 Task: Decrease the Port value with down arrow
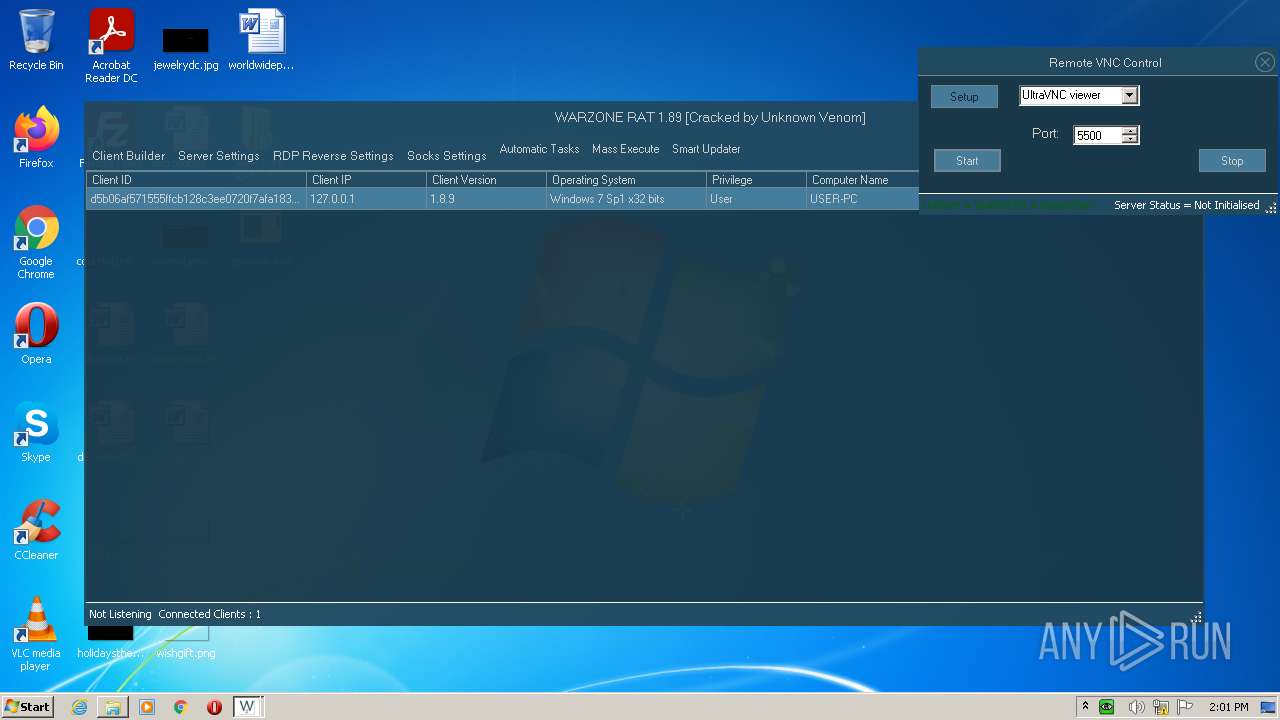point(1130,139)
